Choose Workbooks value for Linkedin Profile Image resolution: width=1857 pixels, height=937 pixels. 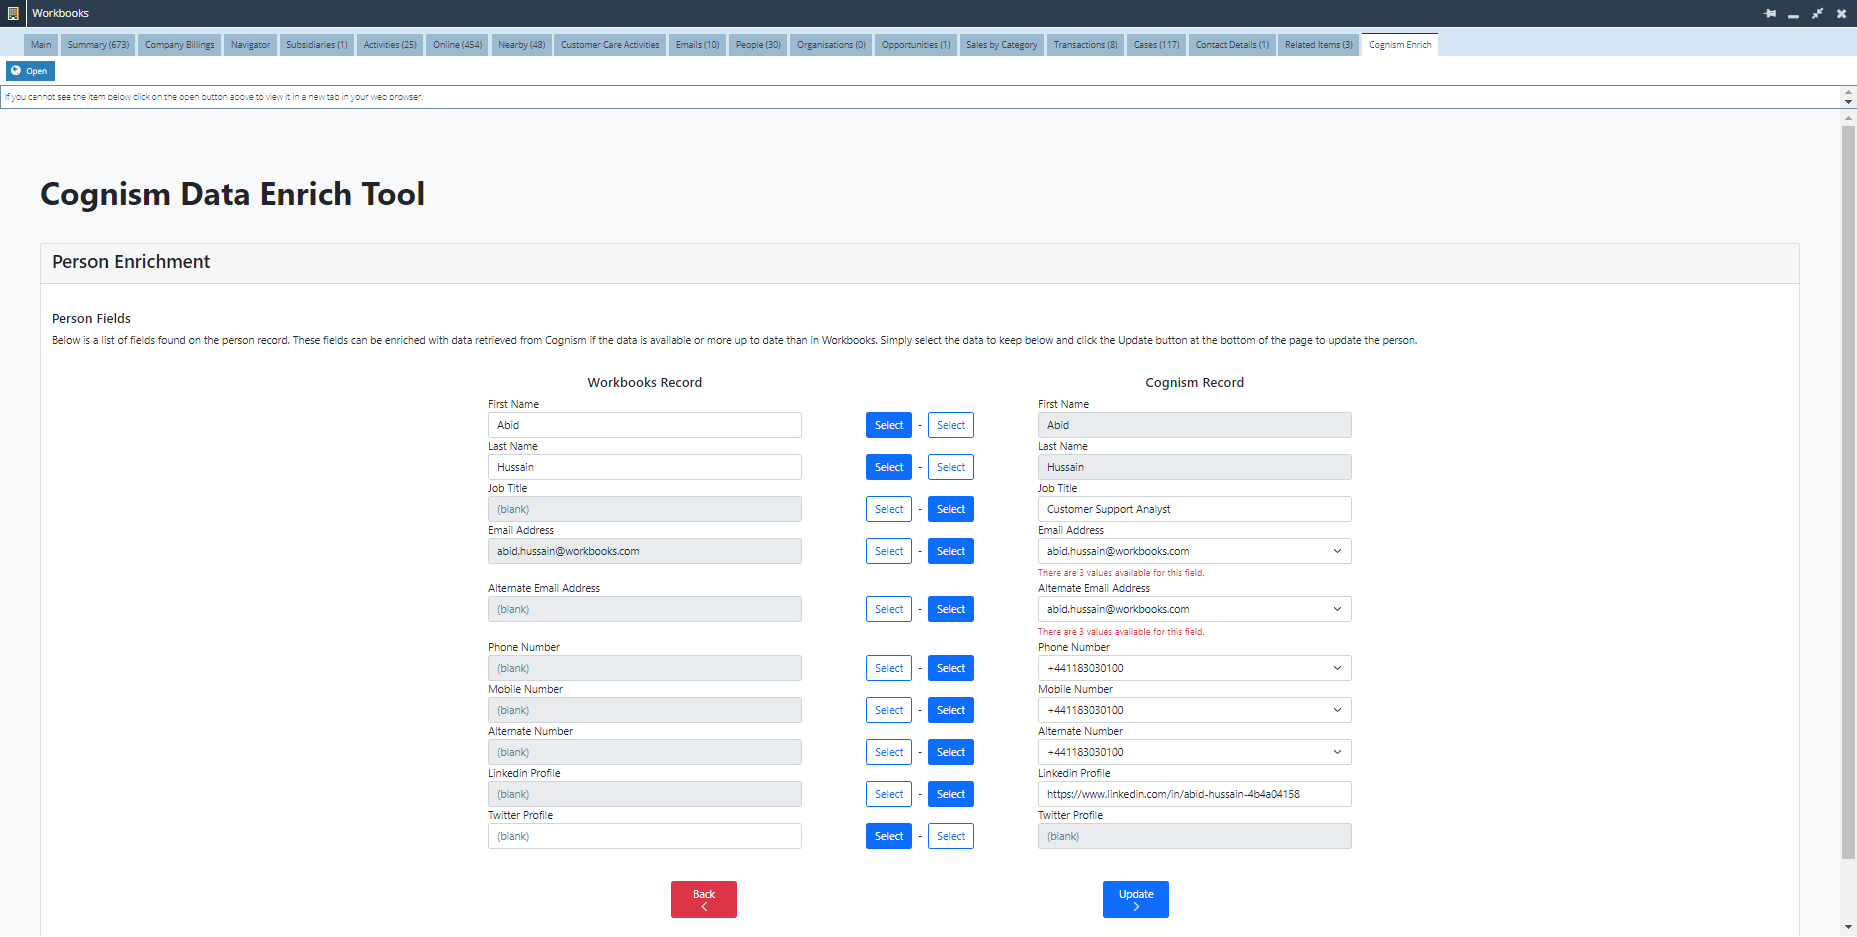pyautogui.click(x=889, y=794)
